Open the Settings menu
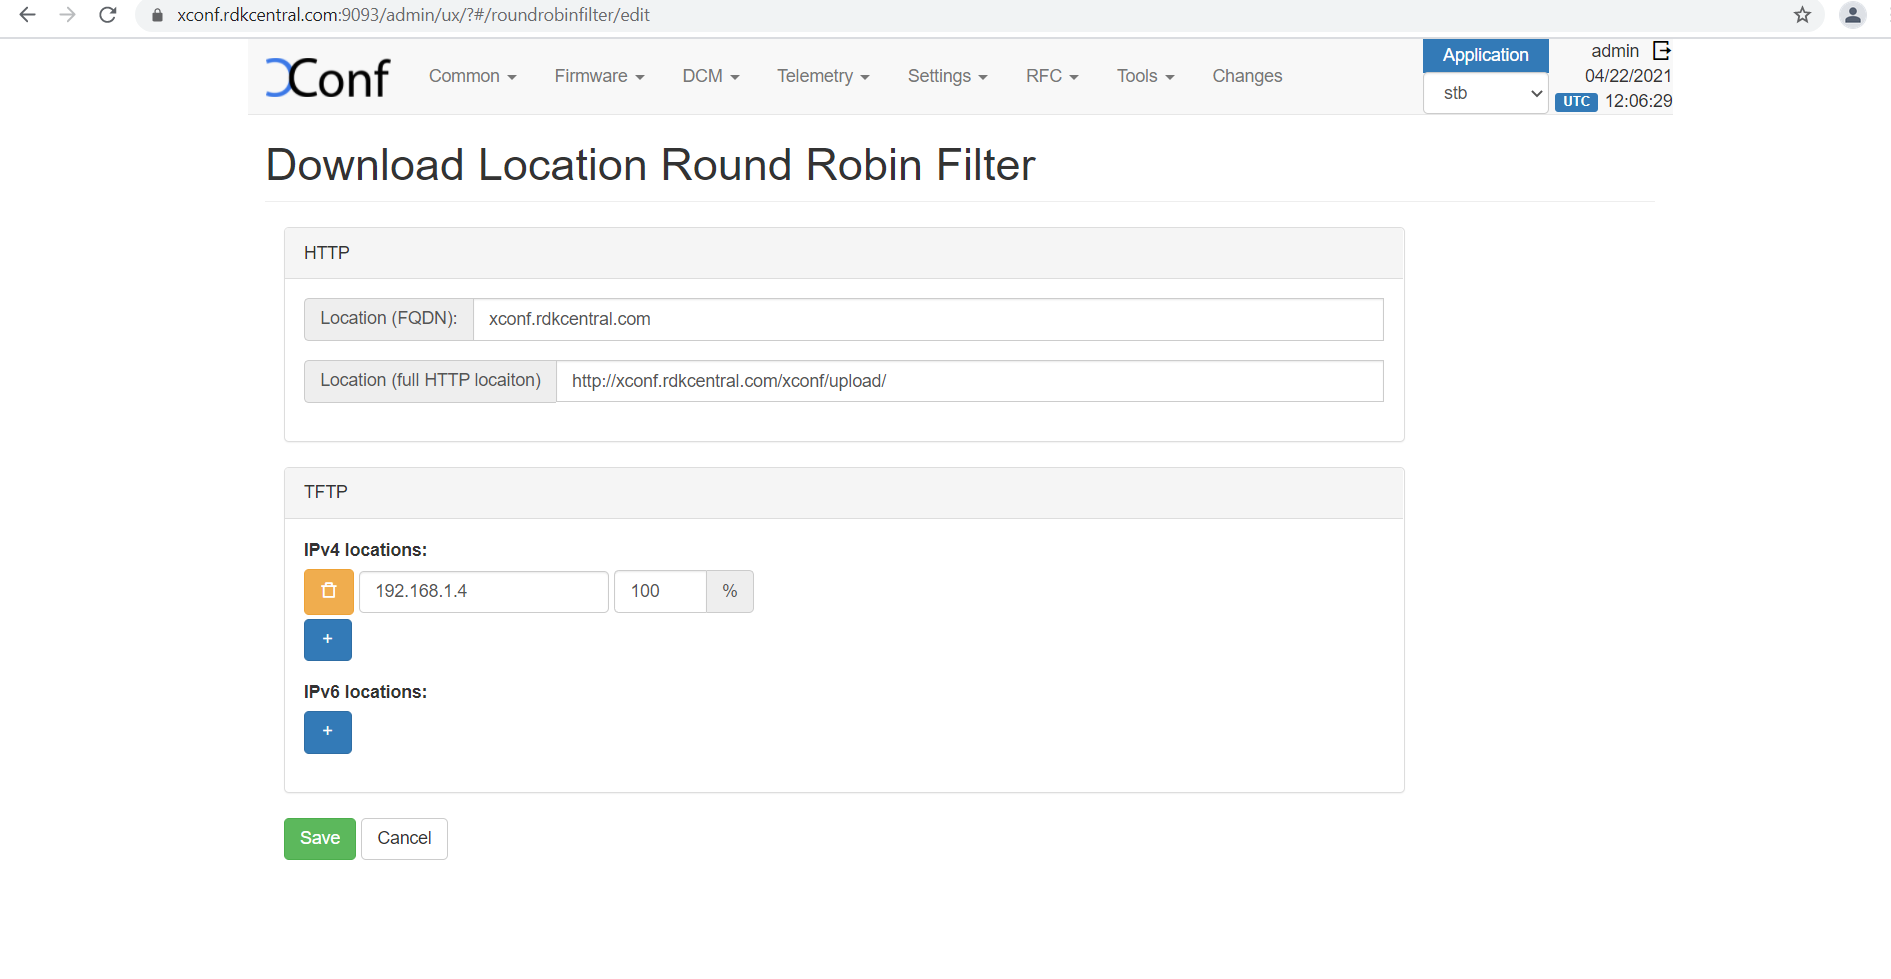Image resolution: width=1891 pixels, height=979 pixels. click(x=947, y=76)
